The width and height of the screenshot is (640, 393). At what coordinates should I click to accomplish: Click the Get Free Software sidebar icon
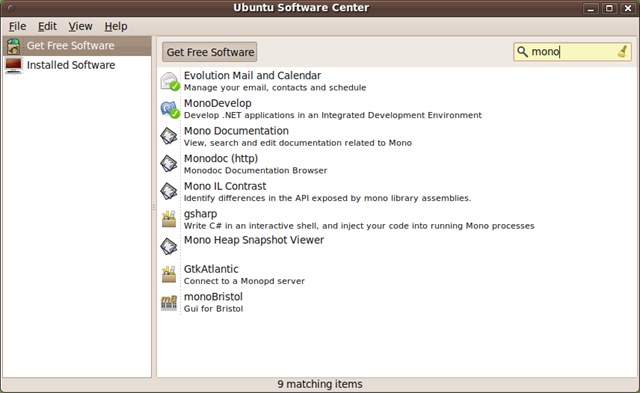(13, 46)
